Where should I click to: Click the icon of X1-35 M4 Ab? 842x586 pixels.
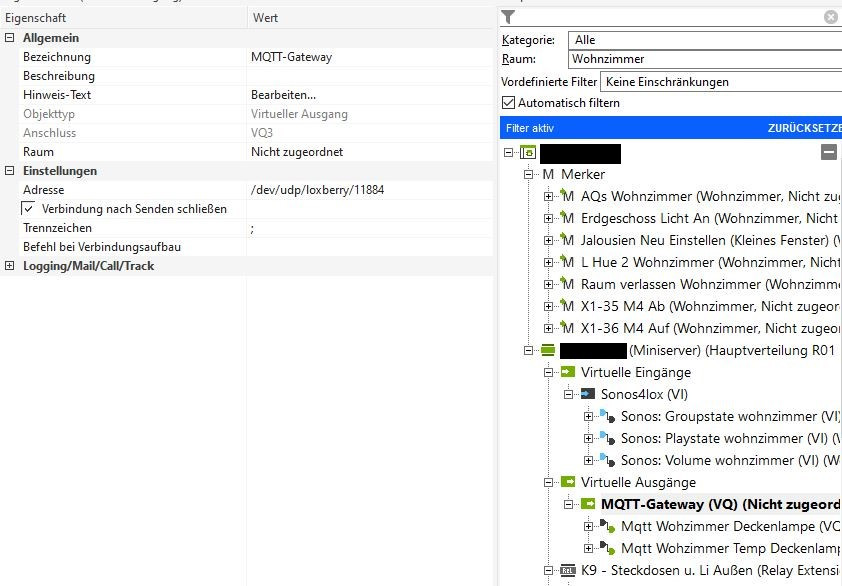[567, 306]
